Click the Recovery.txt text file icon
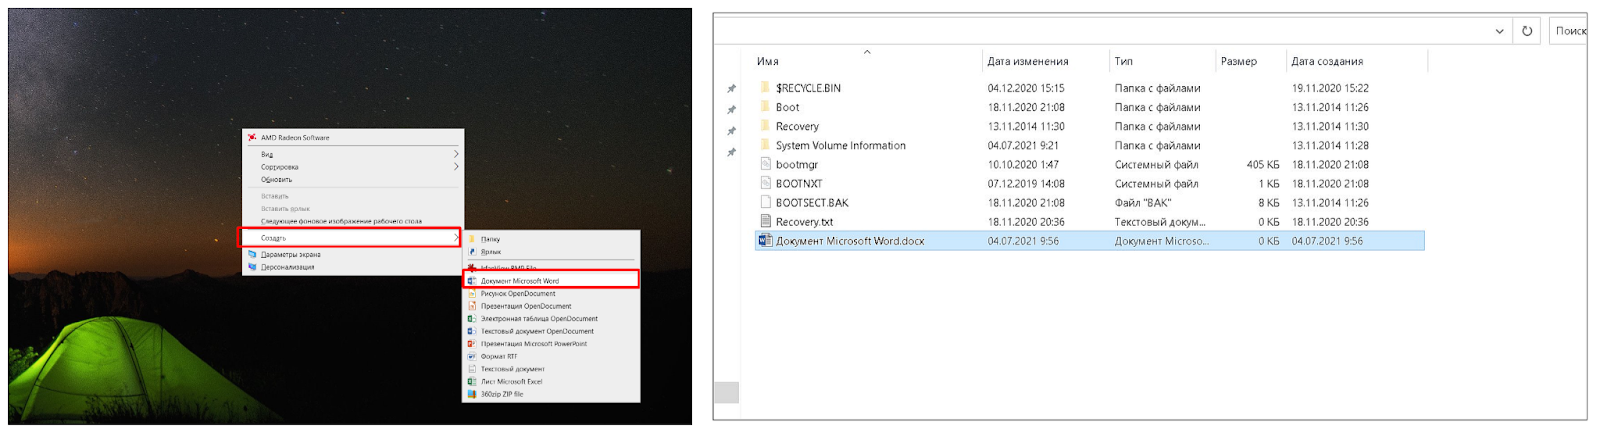Image resolution: width=1600 pixels, height=433 pixels. [765, 222]
